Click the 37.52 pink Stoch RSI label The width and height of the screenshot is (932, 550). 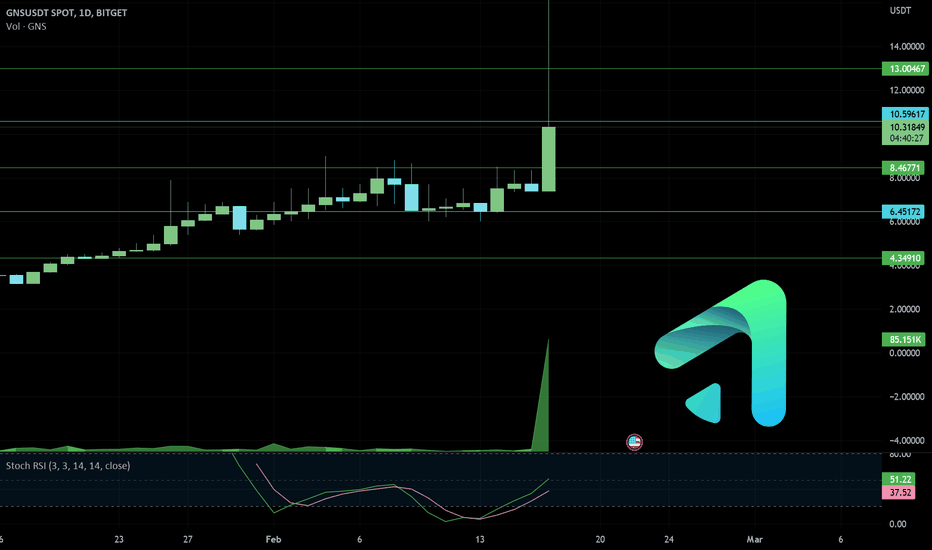click(x=900, y=492)
